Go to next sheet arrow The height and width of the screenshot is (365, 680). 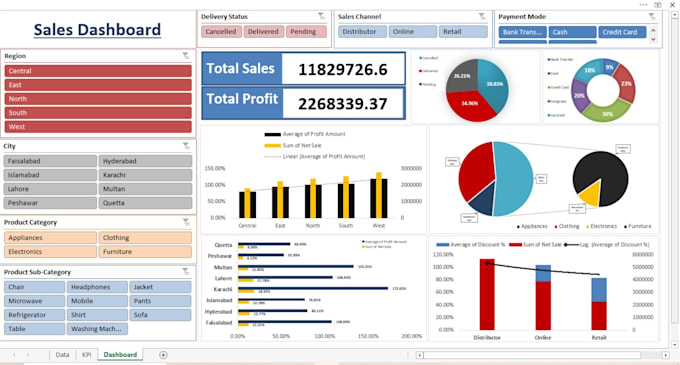coord(28,355)
